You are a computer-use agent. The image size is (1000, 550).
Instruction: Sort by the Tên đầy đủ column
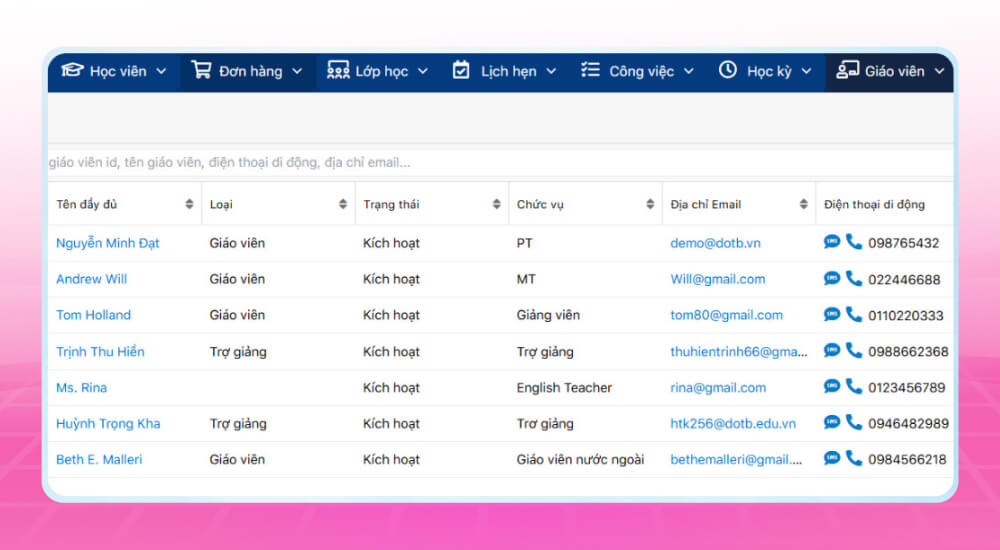pos(190,204)
